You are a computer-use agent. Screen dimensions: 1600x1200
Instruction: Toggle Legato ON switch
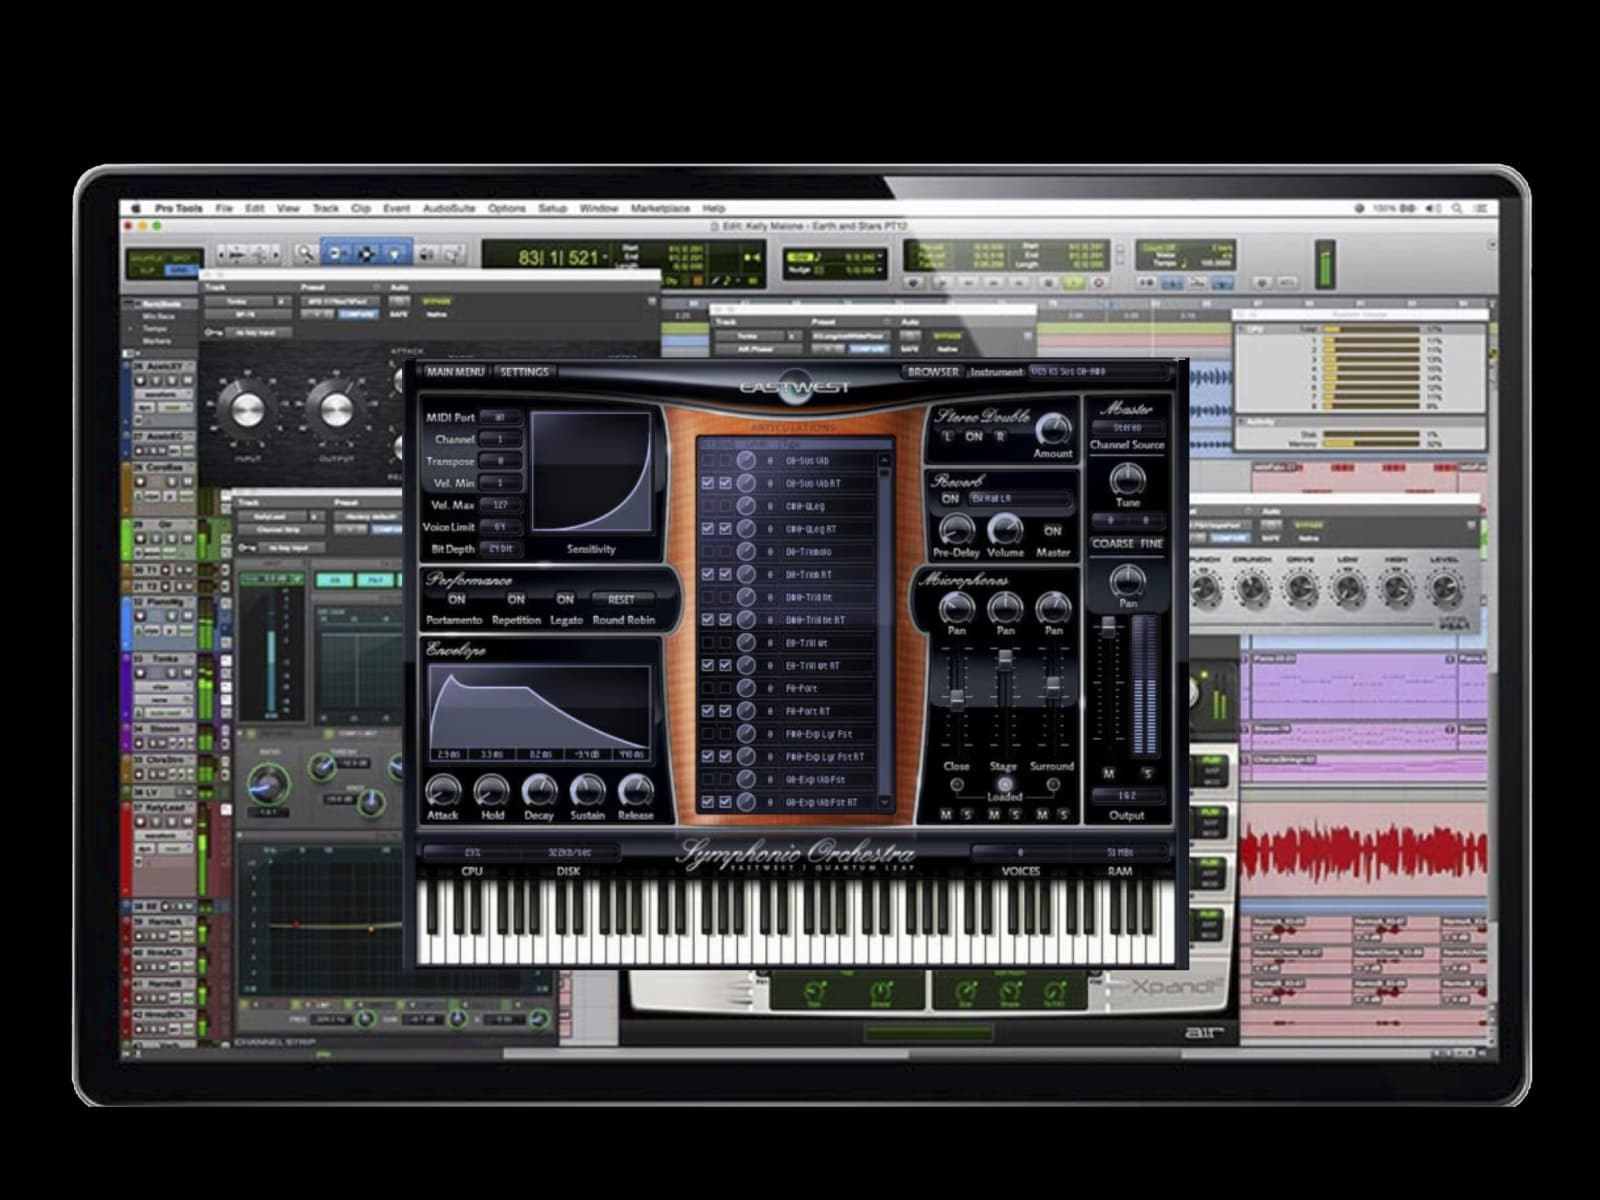tap(565, 599)
